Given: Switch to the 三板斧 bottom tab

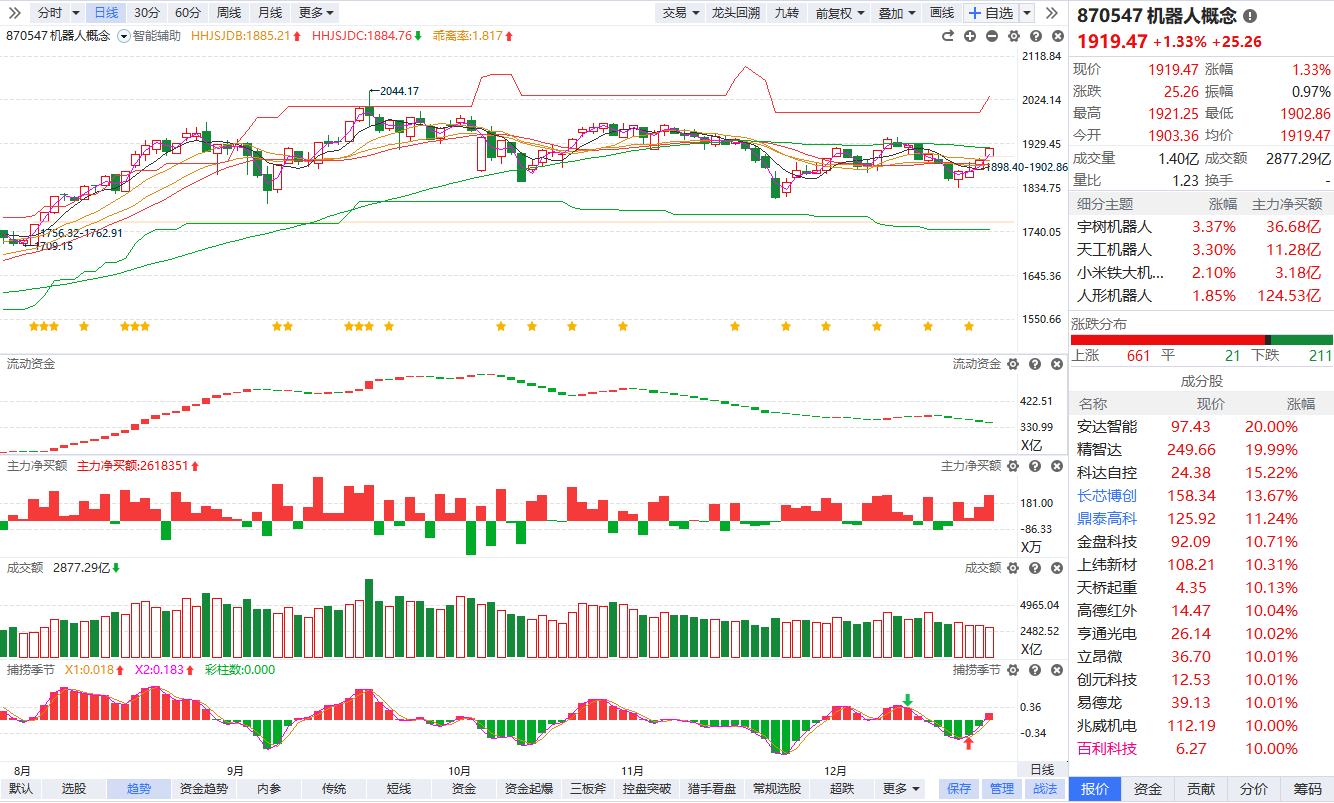Looking at the screenshot, I should (589, 789).
